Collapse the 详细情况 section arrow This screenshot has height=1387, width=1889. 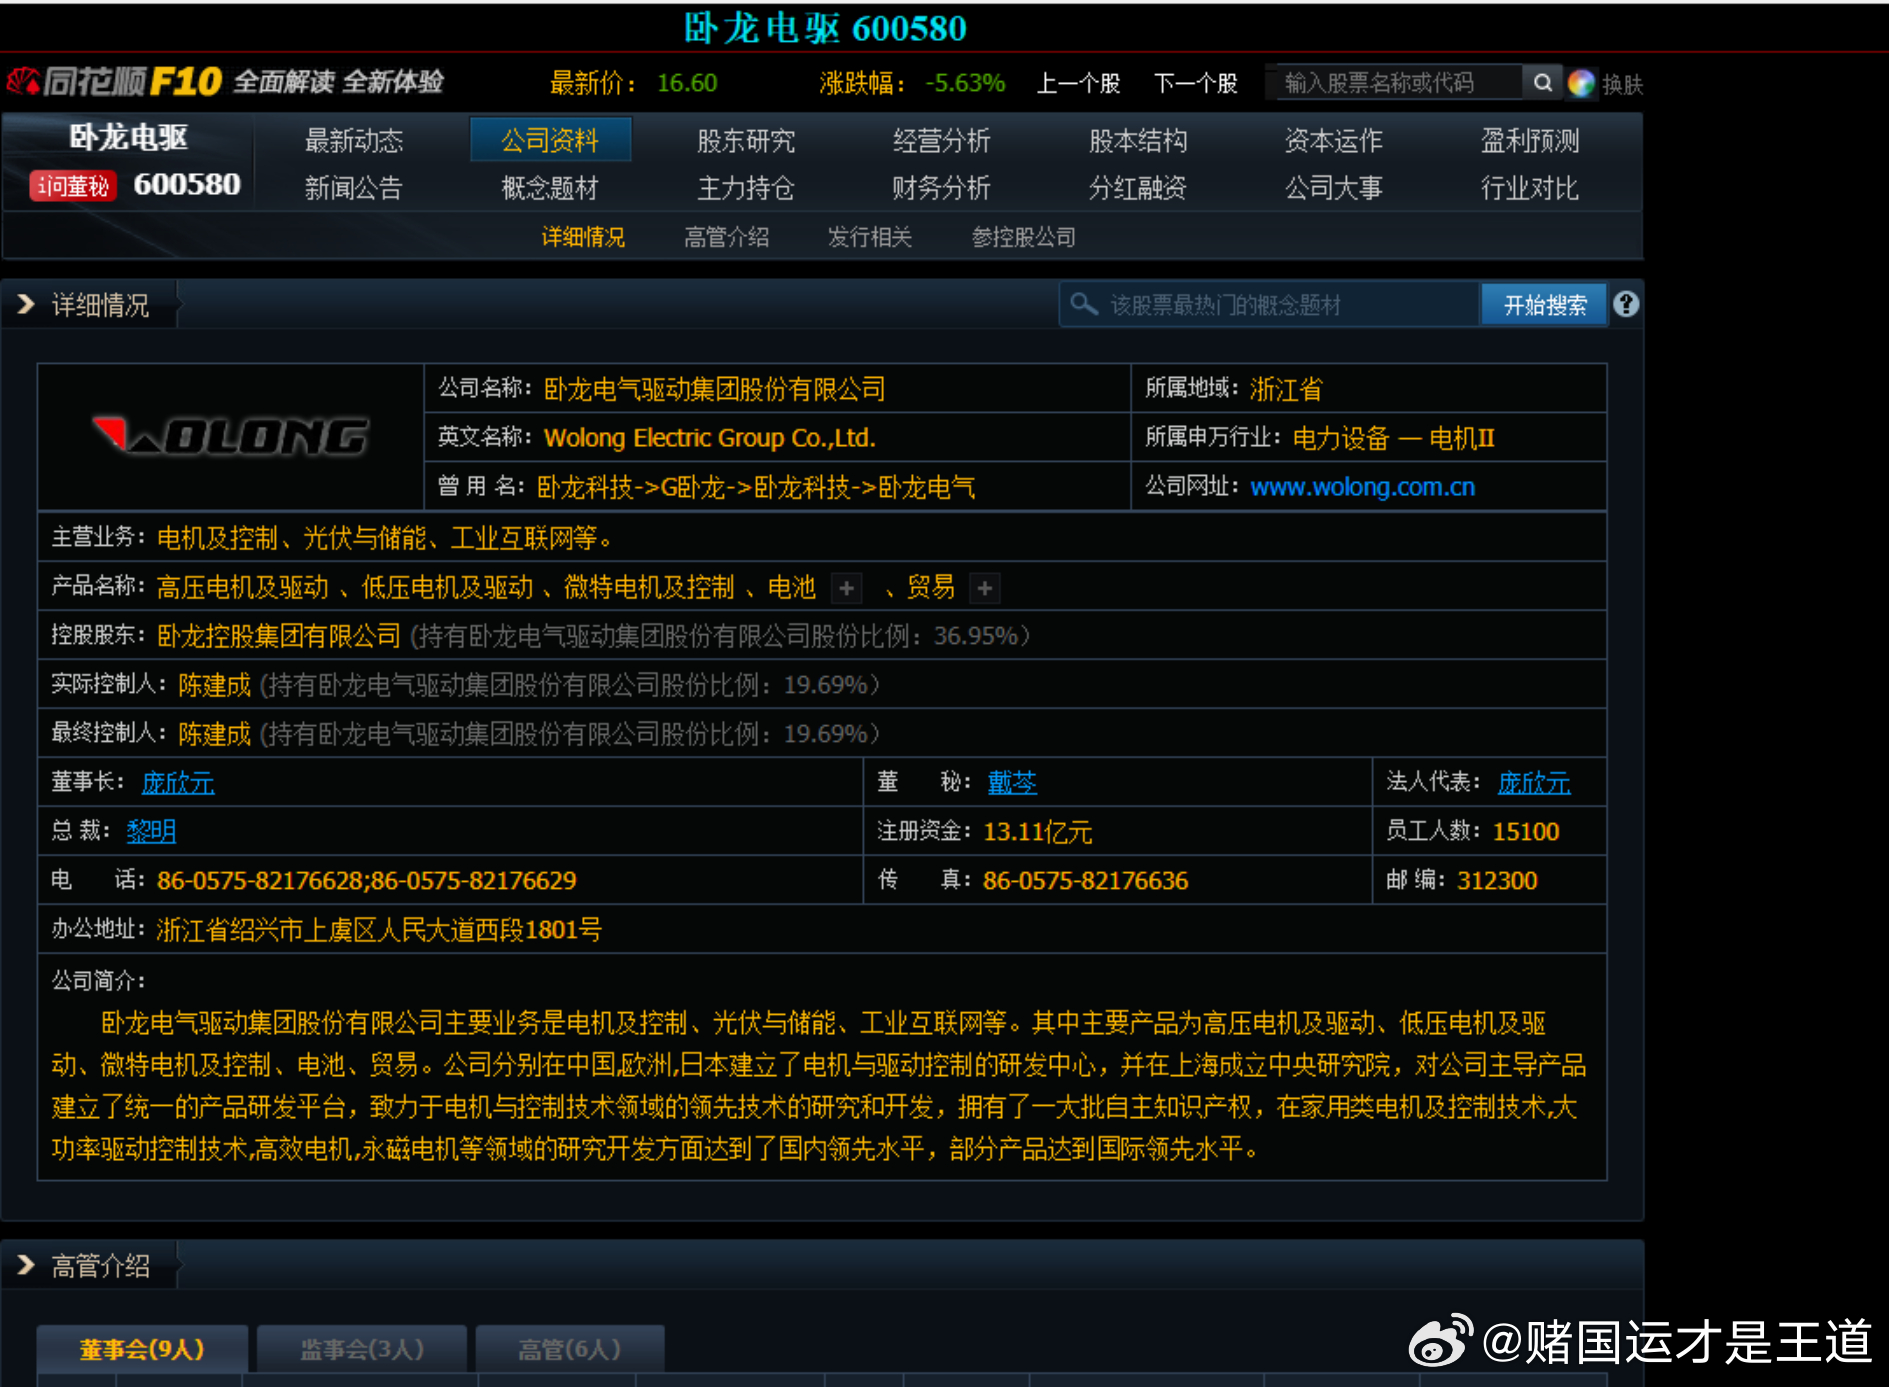coord(27,304)
